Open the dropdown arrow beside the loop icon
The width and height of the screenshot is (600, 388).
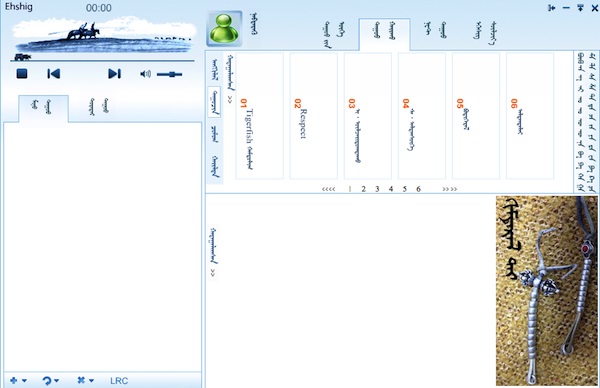coord(57,381)
